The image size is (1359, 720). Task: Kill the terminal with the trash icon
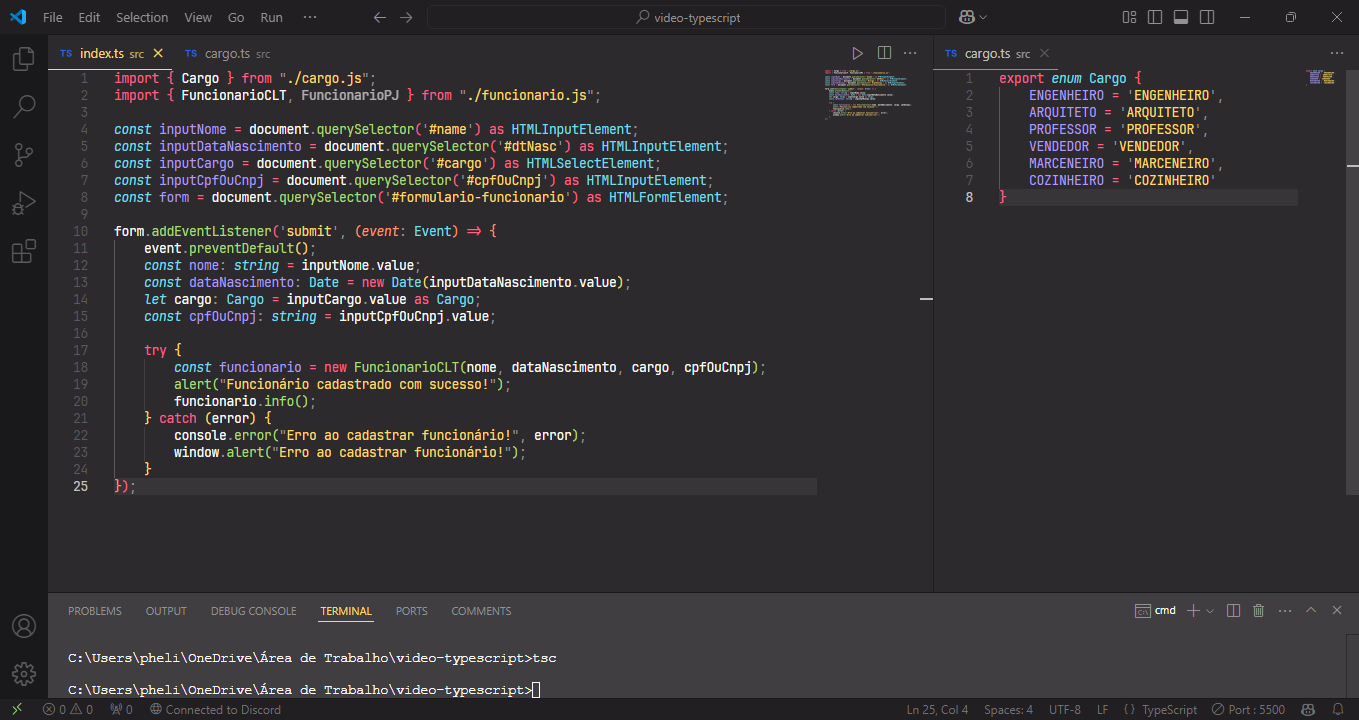pos(1259,610)
